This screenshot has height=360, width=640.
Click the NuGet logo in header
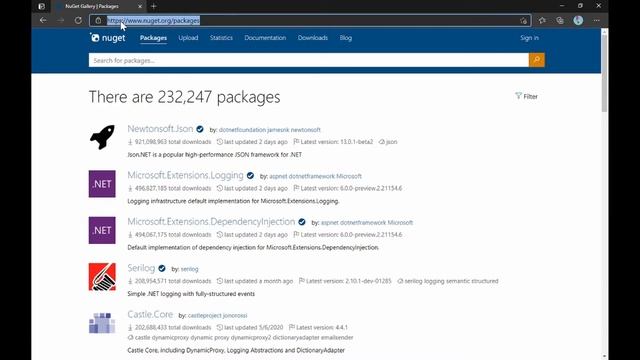pos(108,38)
